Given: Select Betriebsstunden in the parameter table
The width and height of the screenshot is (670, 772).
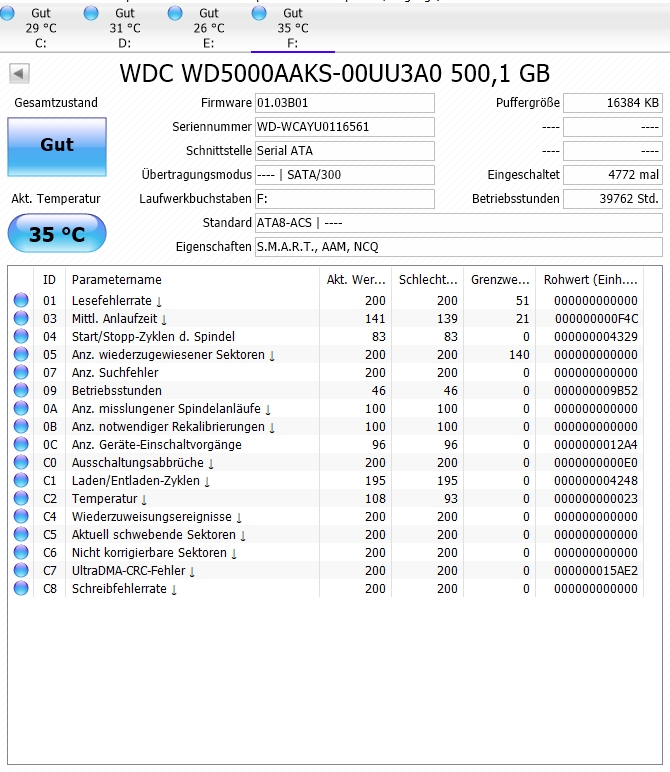Looking at the screenshot, I should tap(117, 390).
